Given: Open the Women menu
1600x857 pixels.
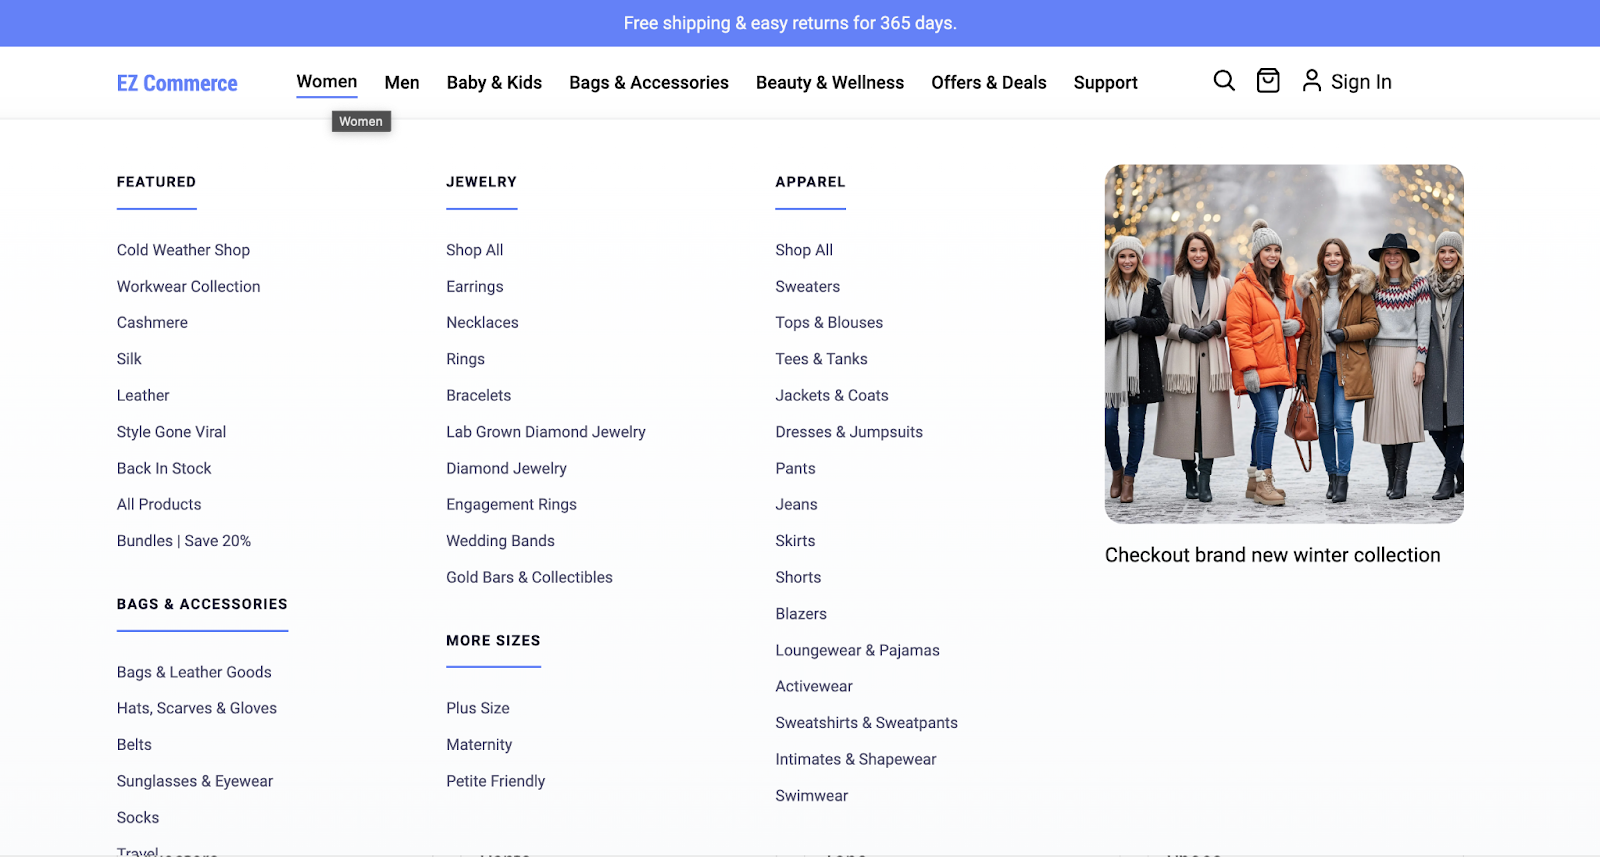Looking at the screenshot, I should click(327, 82).
